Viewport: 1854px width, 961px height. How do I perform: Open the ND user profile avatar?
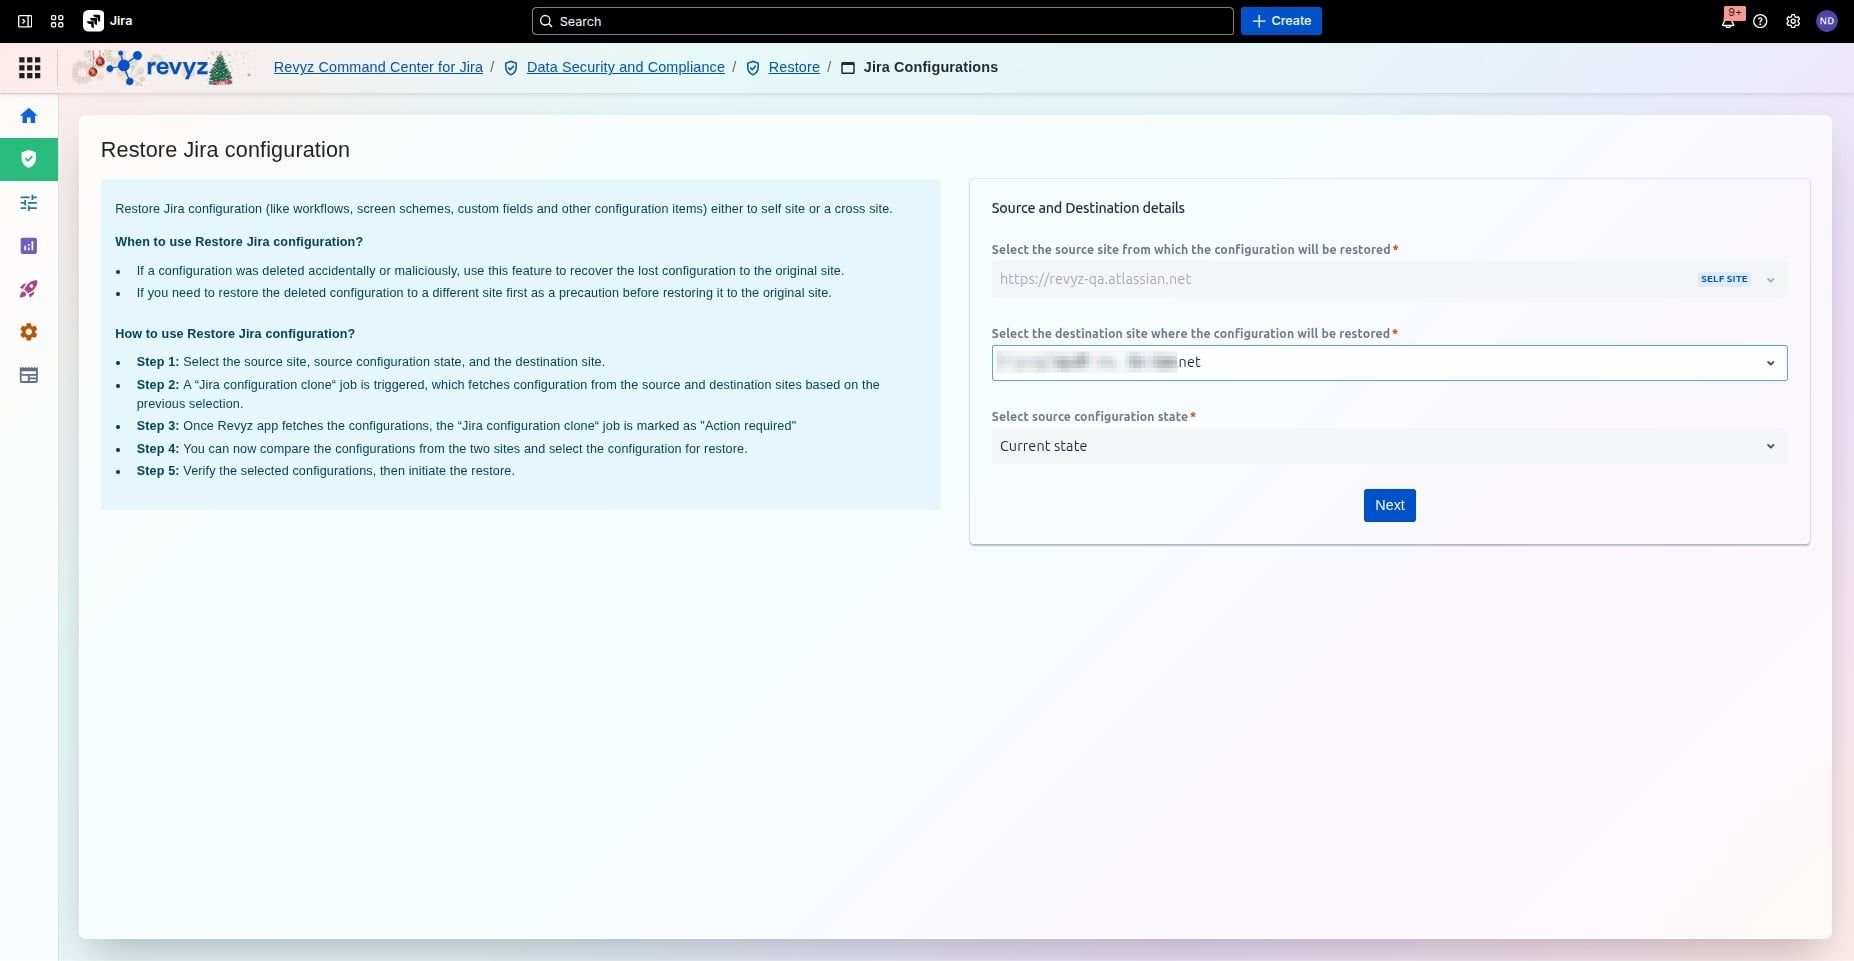click(1826, 21)
